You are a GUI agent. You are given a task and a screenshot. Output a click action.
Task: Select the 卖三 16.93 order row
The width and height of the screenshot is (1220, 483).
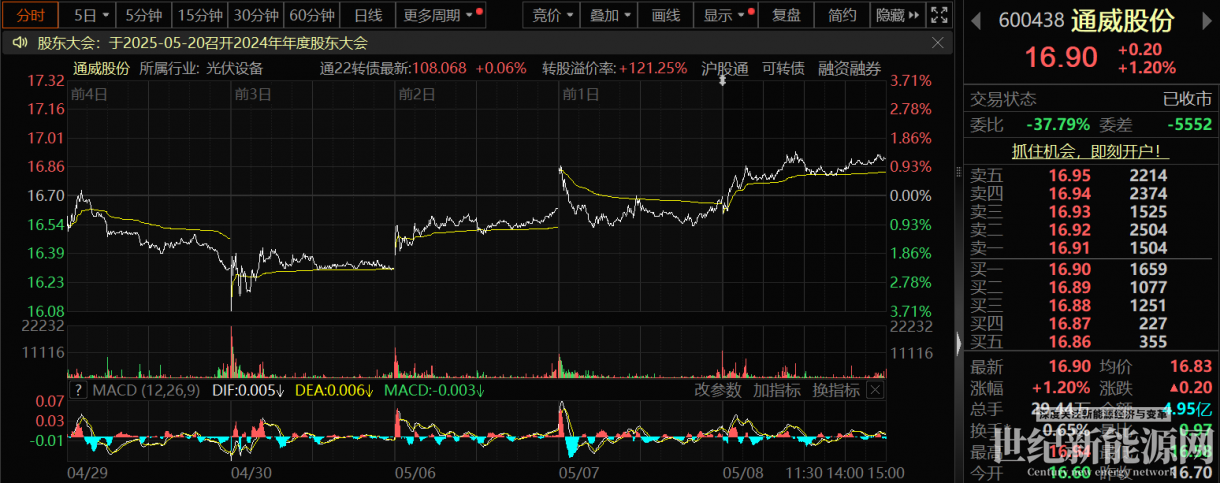point(1091,212)
